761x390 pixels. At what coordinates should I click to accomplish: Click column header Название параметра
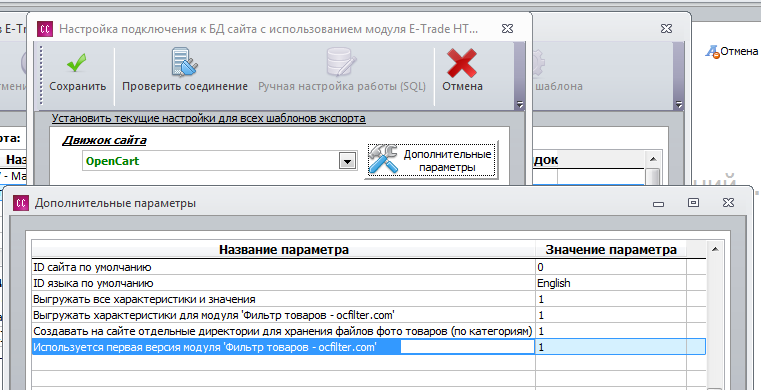(283, 250)
